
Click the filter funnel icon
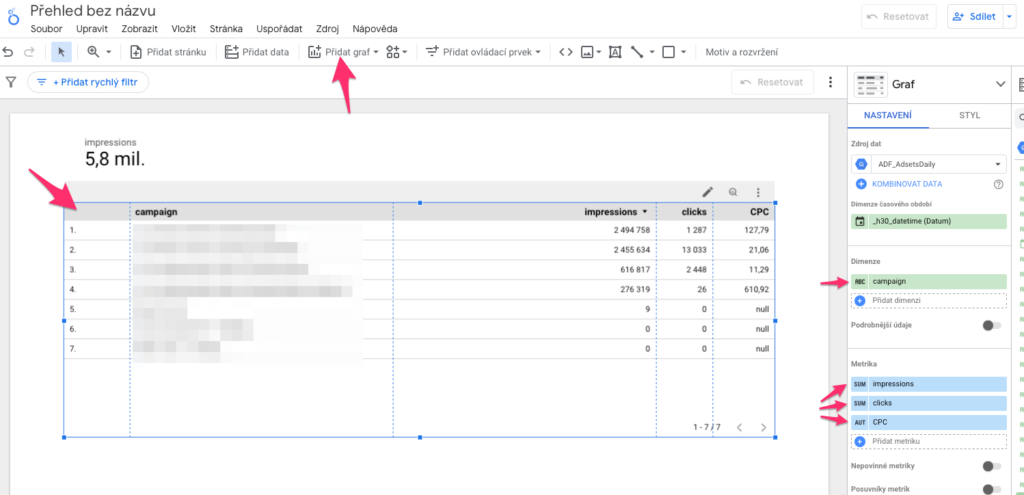click(11, 82)
